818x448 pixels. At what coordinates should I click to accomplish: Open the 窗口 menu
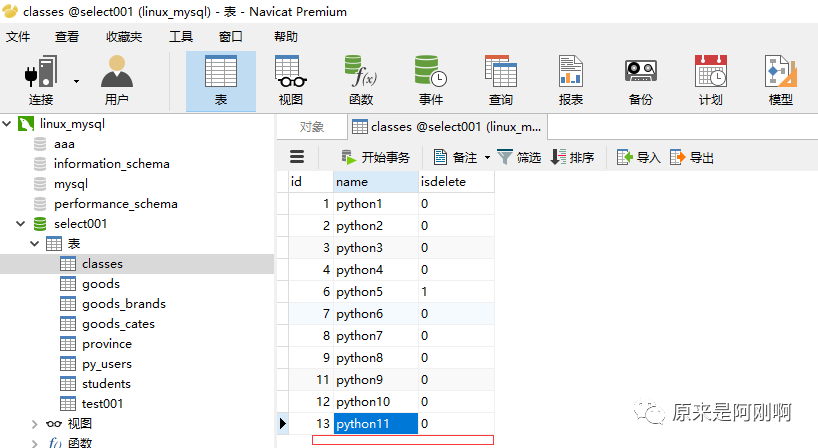[231, 37]
